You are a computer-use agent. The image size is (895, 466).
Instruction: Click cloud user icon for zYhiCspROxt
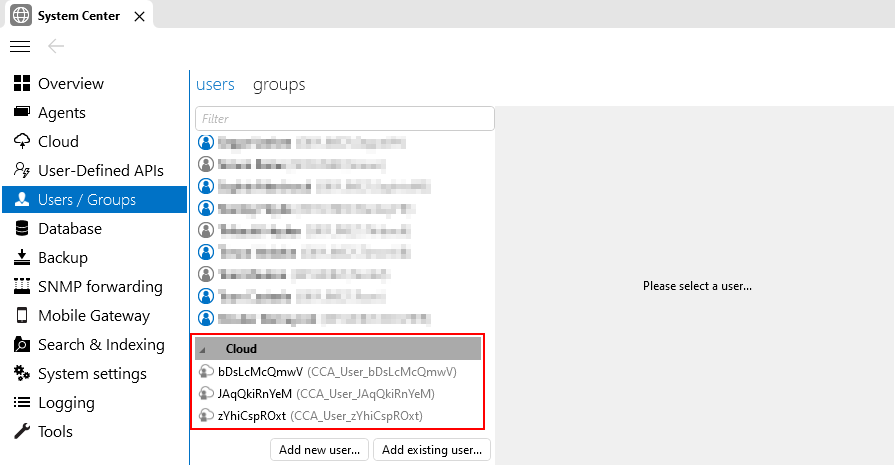[x=205, y=416]
